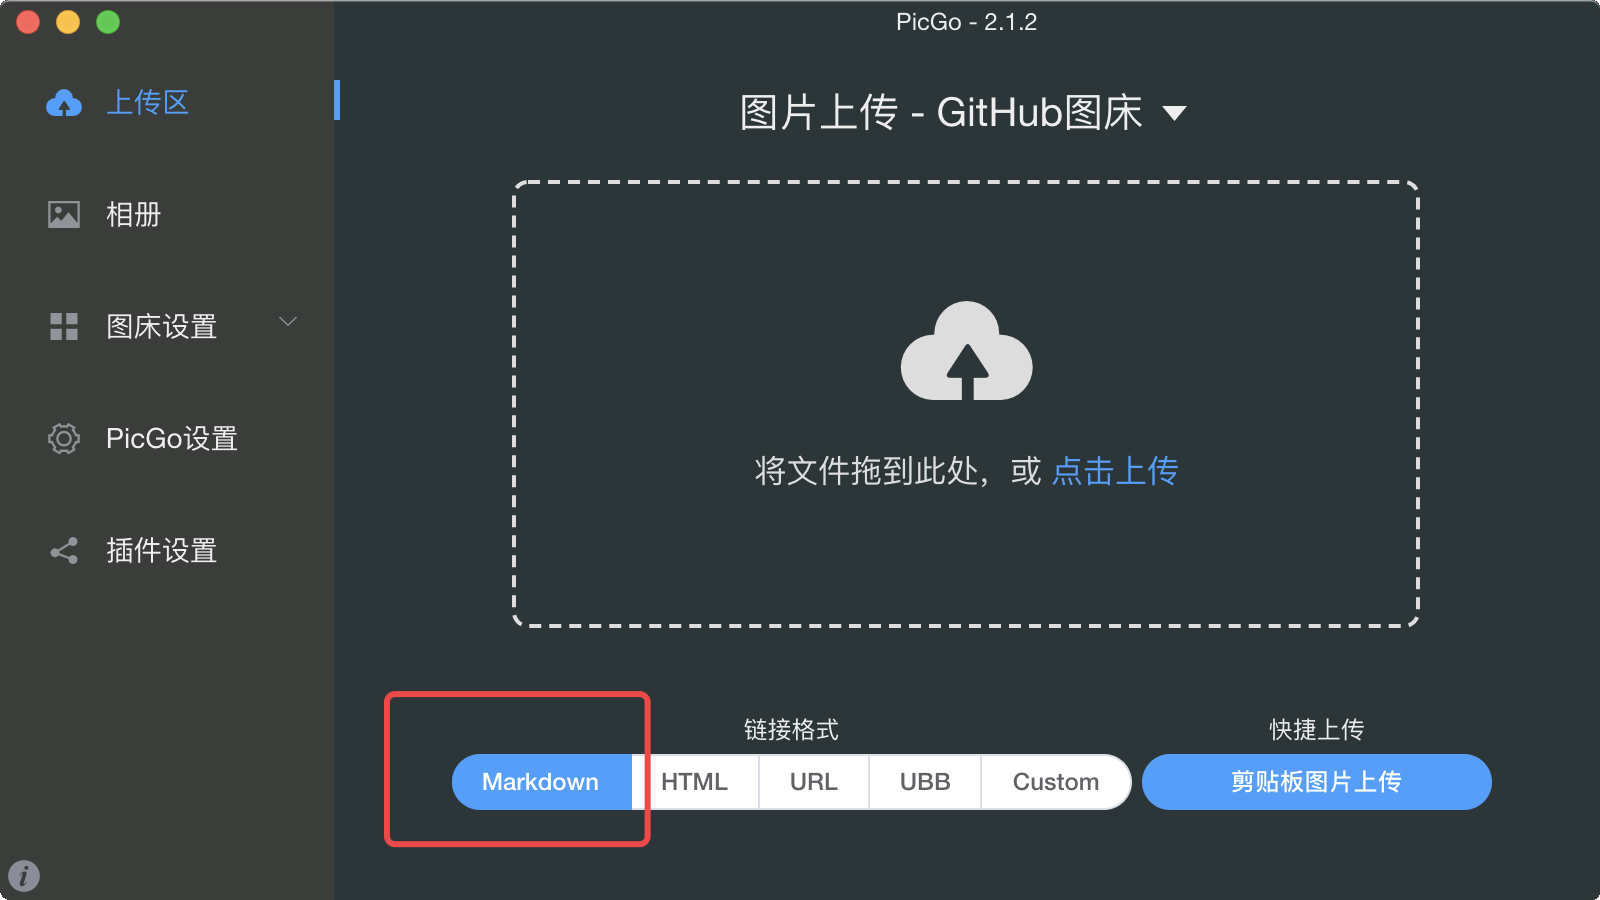Click the 剪贴板图片上传 button

(1316, 782)
